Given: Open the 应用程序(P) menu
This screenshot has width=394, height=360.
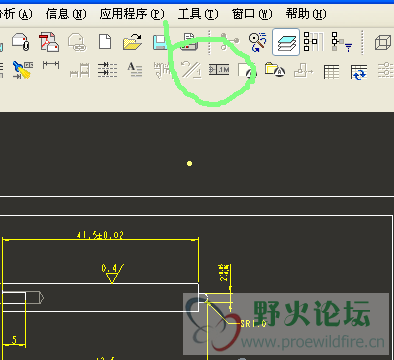Looking at the screenshot, I should [132, 14].
